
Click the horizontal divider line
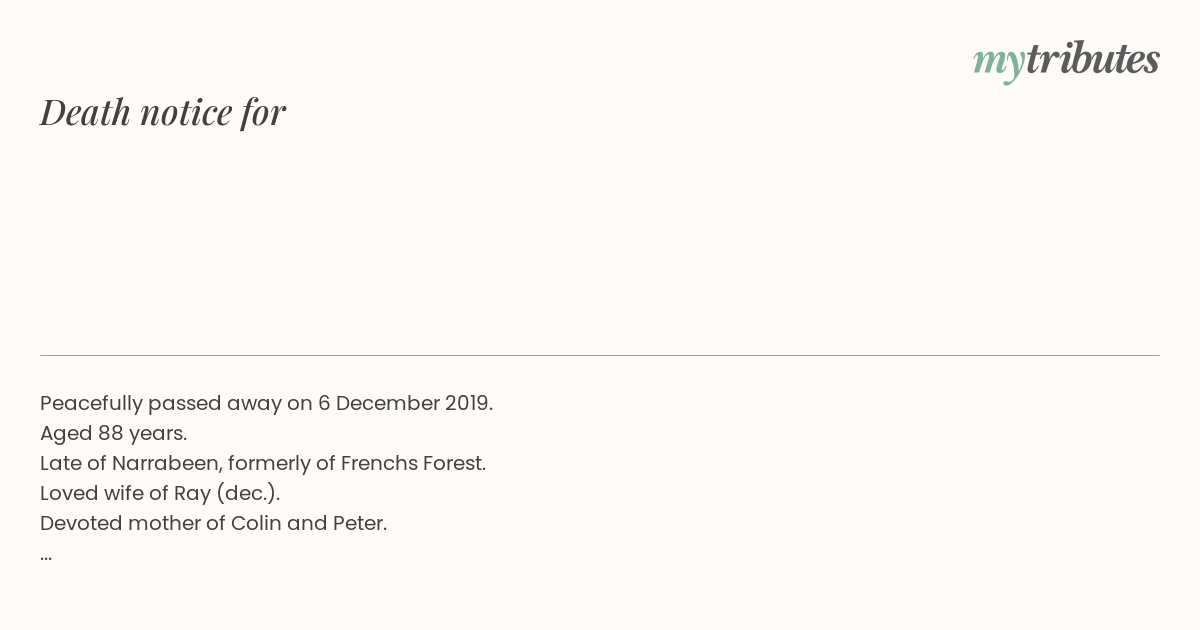[x=600, y=355]
